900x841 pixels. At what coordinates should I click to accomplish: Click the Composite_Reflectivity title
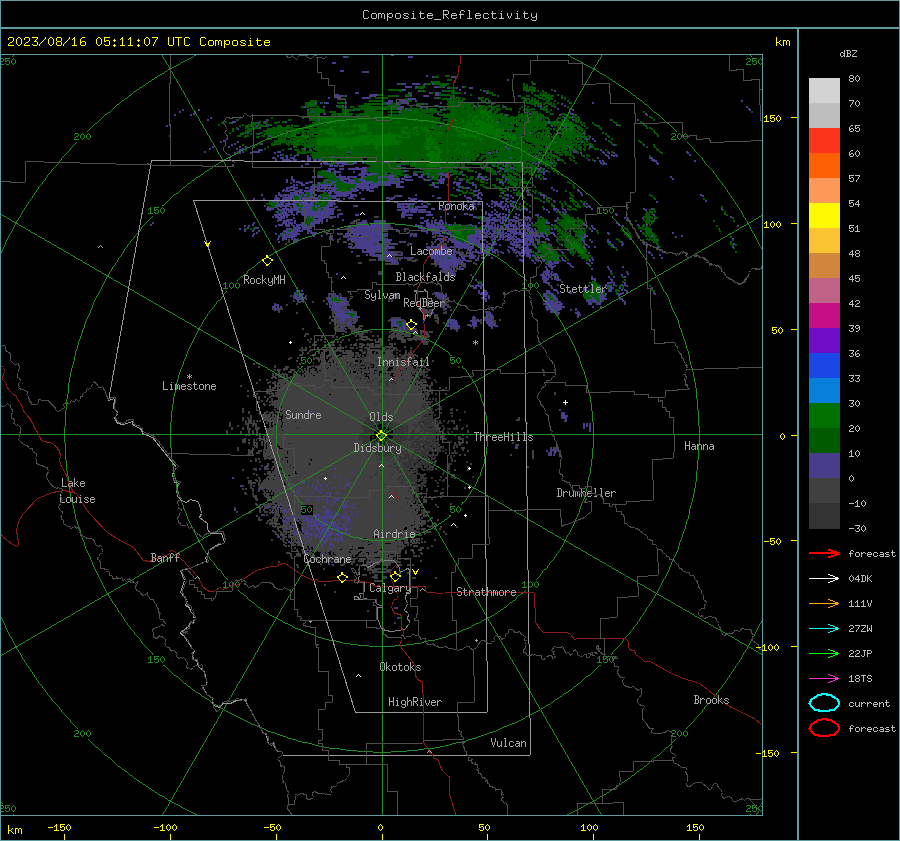(450, 15)
